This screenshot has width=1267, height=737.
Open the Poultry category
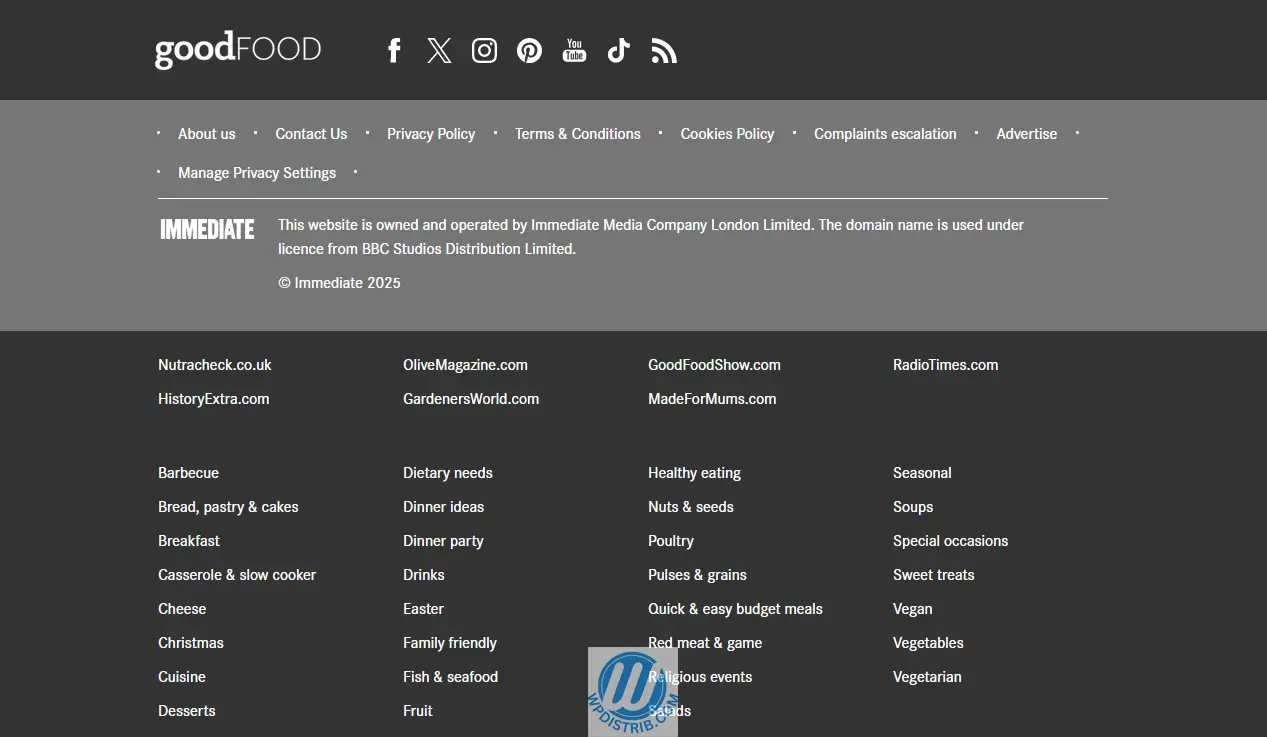[x=671, y=541]
